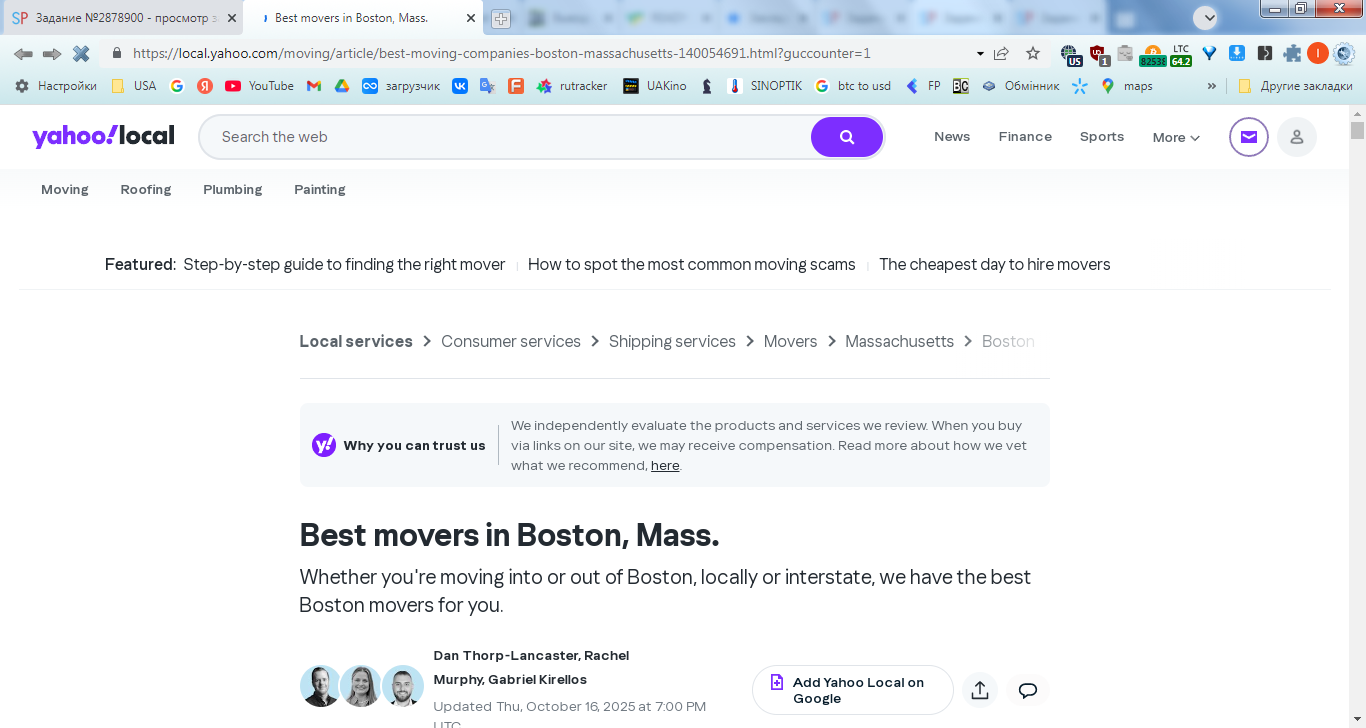Click the Massachusetts breadcrumb
The width and height of the screenshot is (1366, 728).
coord(900,342)
